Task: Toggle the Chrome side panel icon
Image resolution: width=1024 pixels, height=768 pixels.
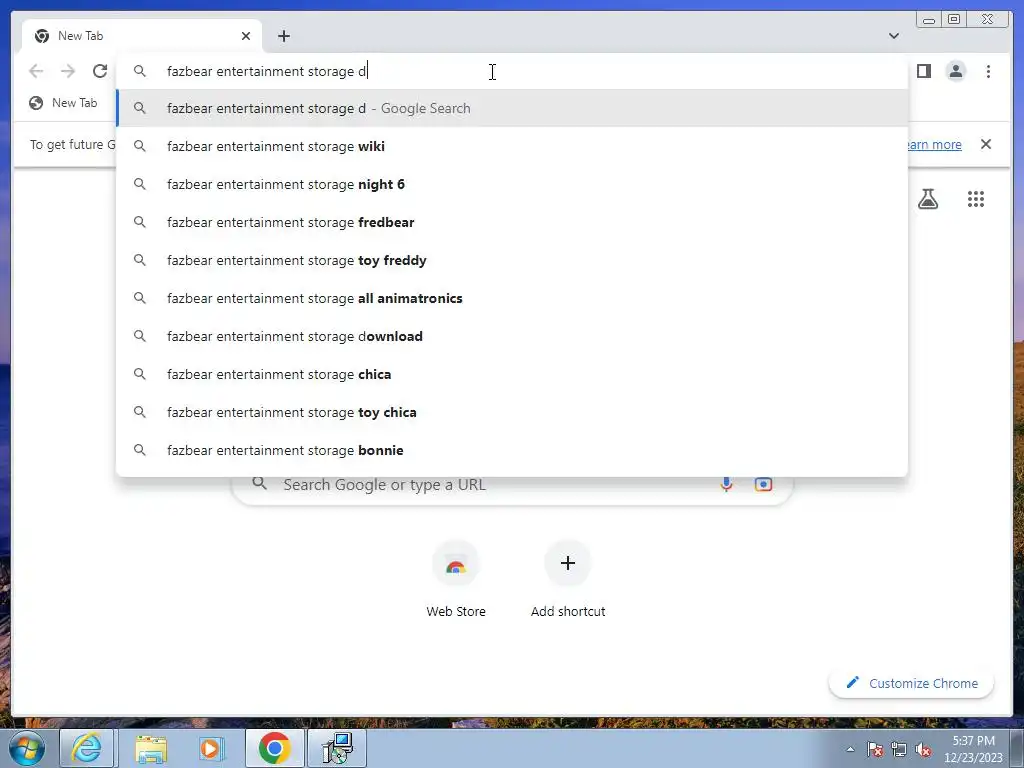Action: point(923,71)
